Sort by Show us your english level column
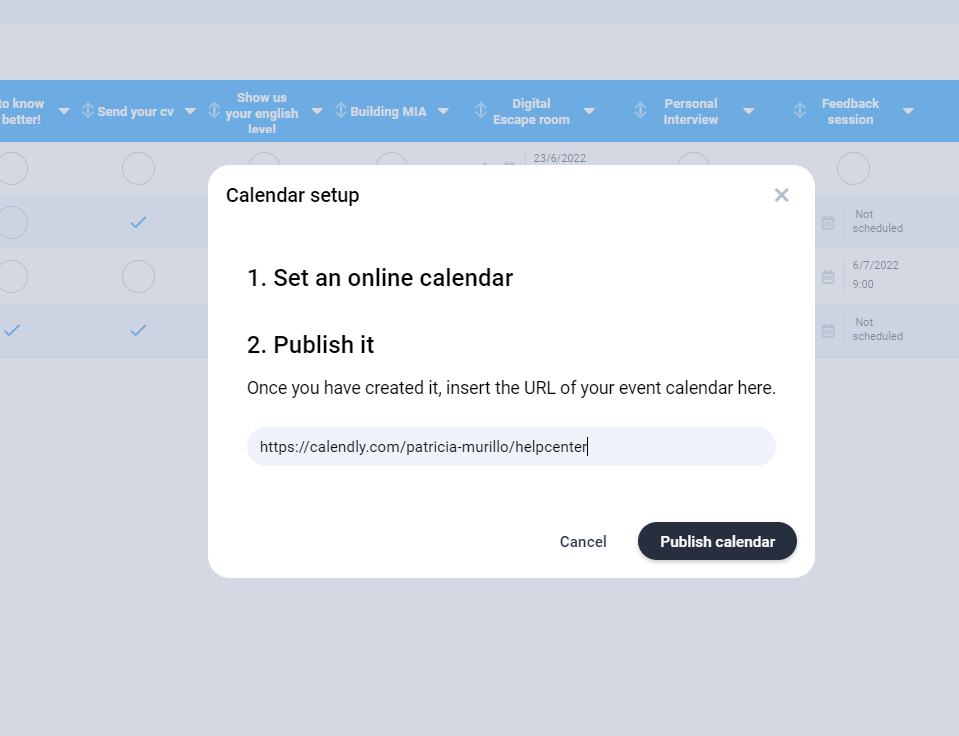 [214, 111]
